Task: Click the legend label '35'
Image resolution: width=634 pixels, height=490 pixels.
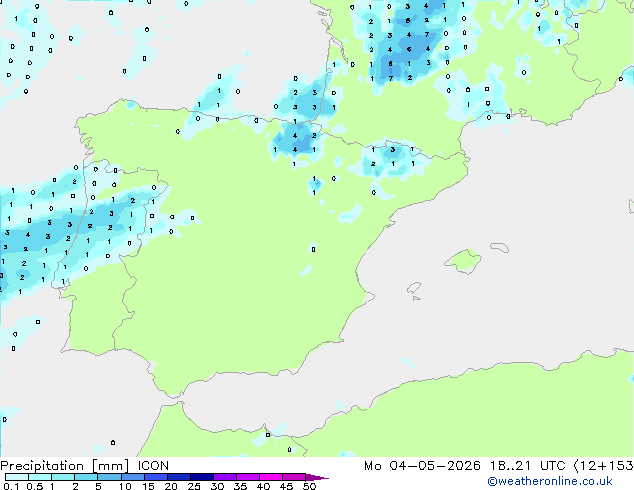Action: [x=240, y=486]
